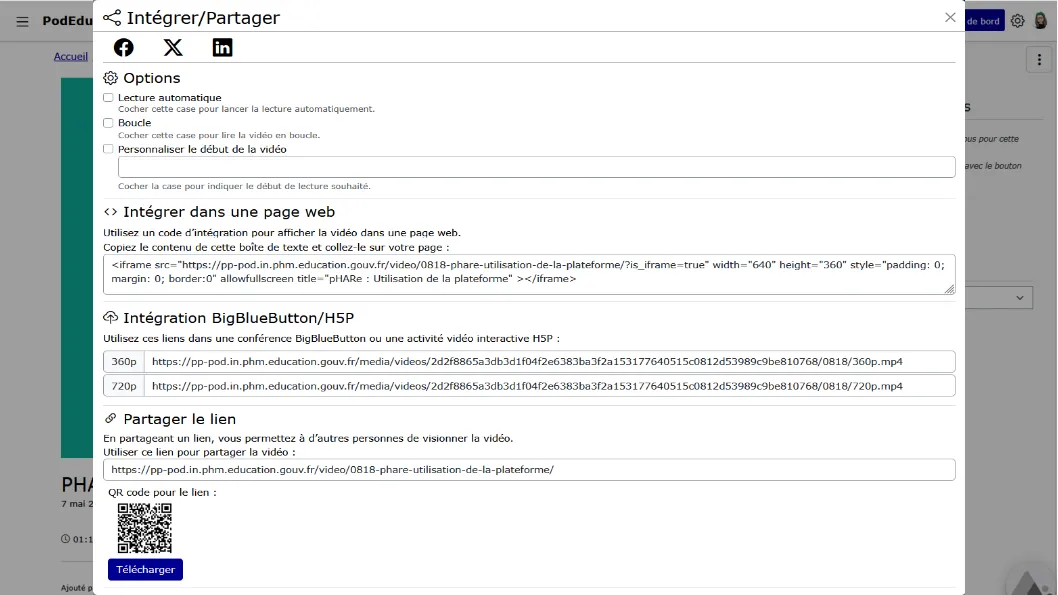Image resolution: width=1058 pixels, height=595 pixels.
Task: Open the vertical three-dots options menu
Action: pyautogui.click(x=1039, y=60)
